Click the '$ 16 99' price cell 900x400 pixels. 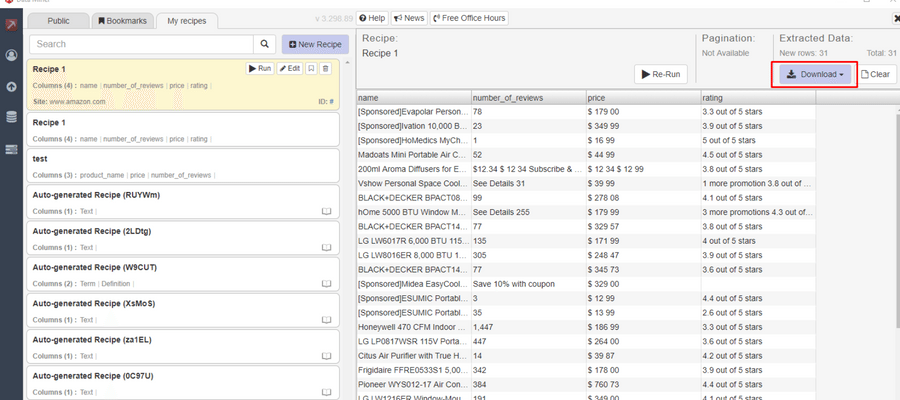pos(643,141)
